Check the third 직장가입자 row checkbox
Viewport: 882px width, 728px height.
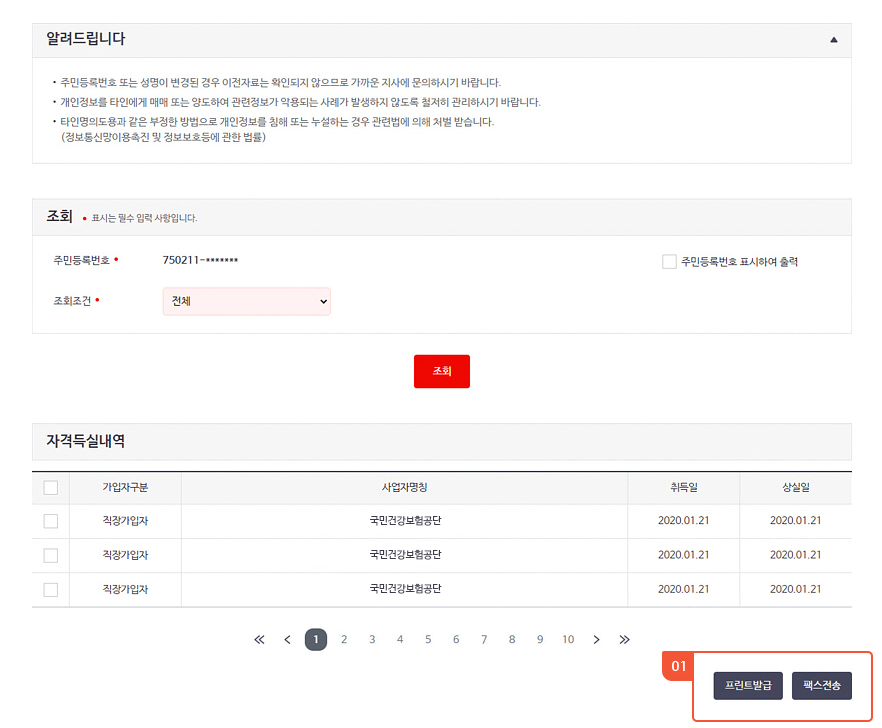[51, 590]
